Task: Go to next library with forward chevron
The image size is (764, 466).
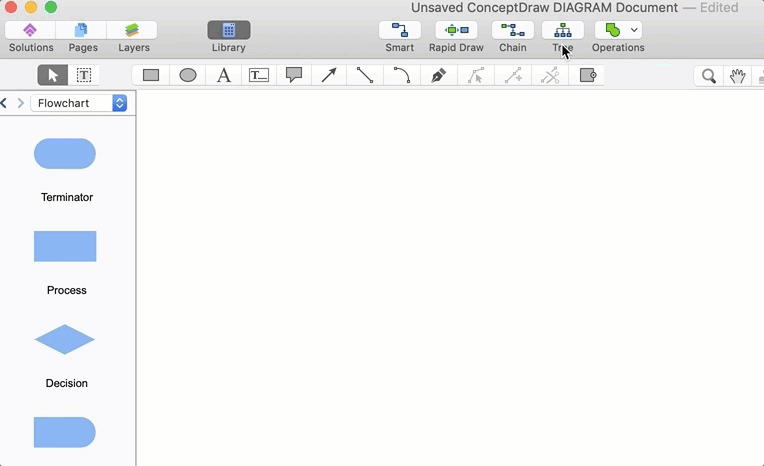Action: [x=20, y=103]
